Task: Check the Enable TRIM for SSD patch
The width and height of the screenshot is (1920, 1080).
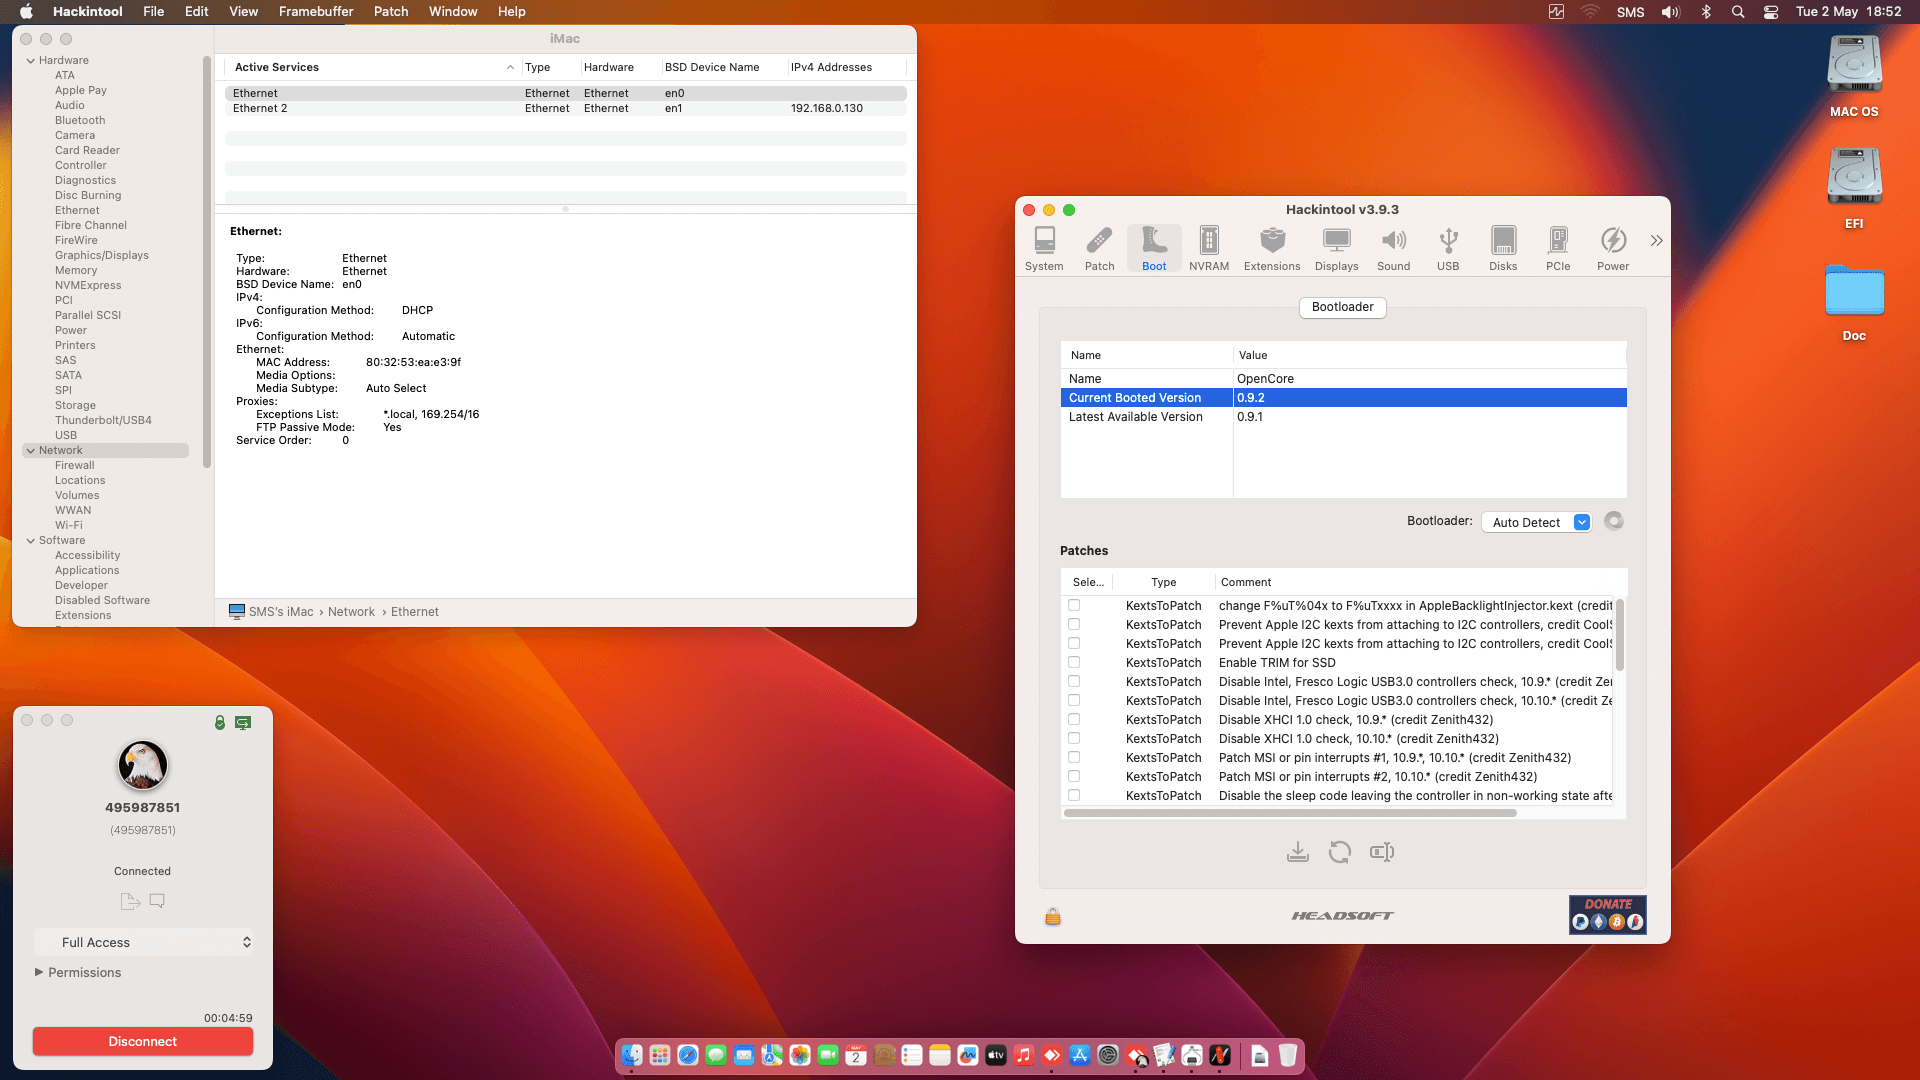Action: click(1074, 662)
